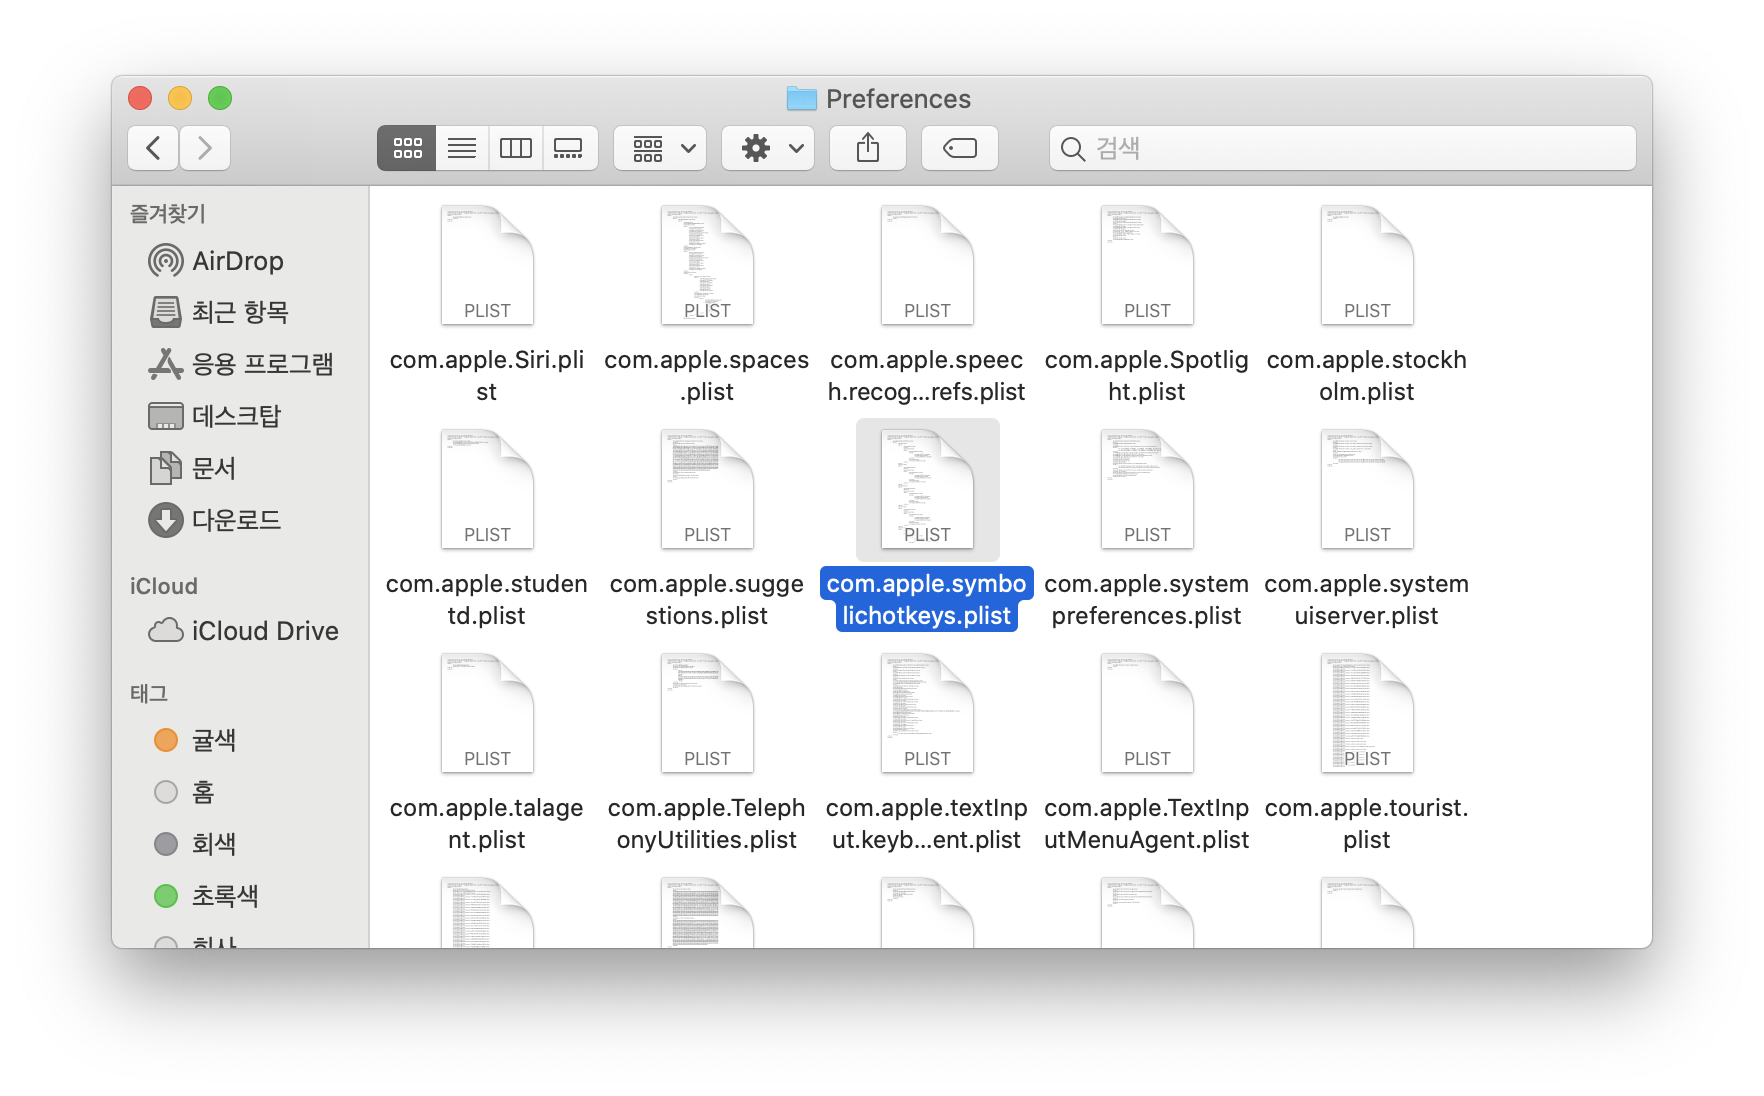Close the Preferences Finder window
This screenshot has width=1764, height=1096.
pos(140,98)
